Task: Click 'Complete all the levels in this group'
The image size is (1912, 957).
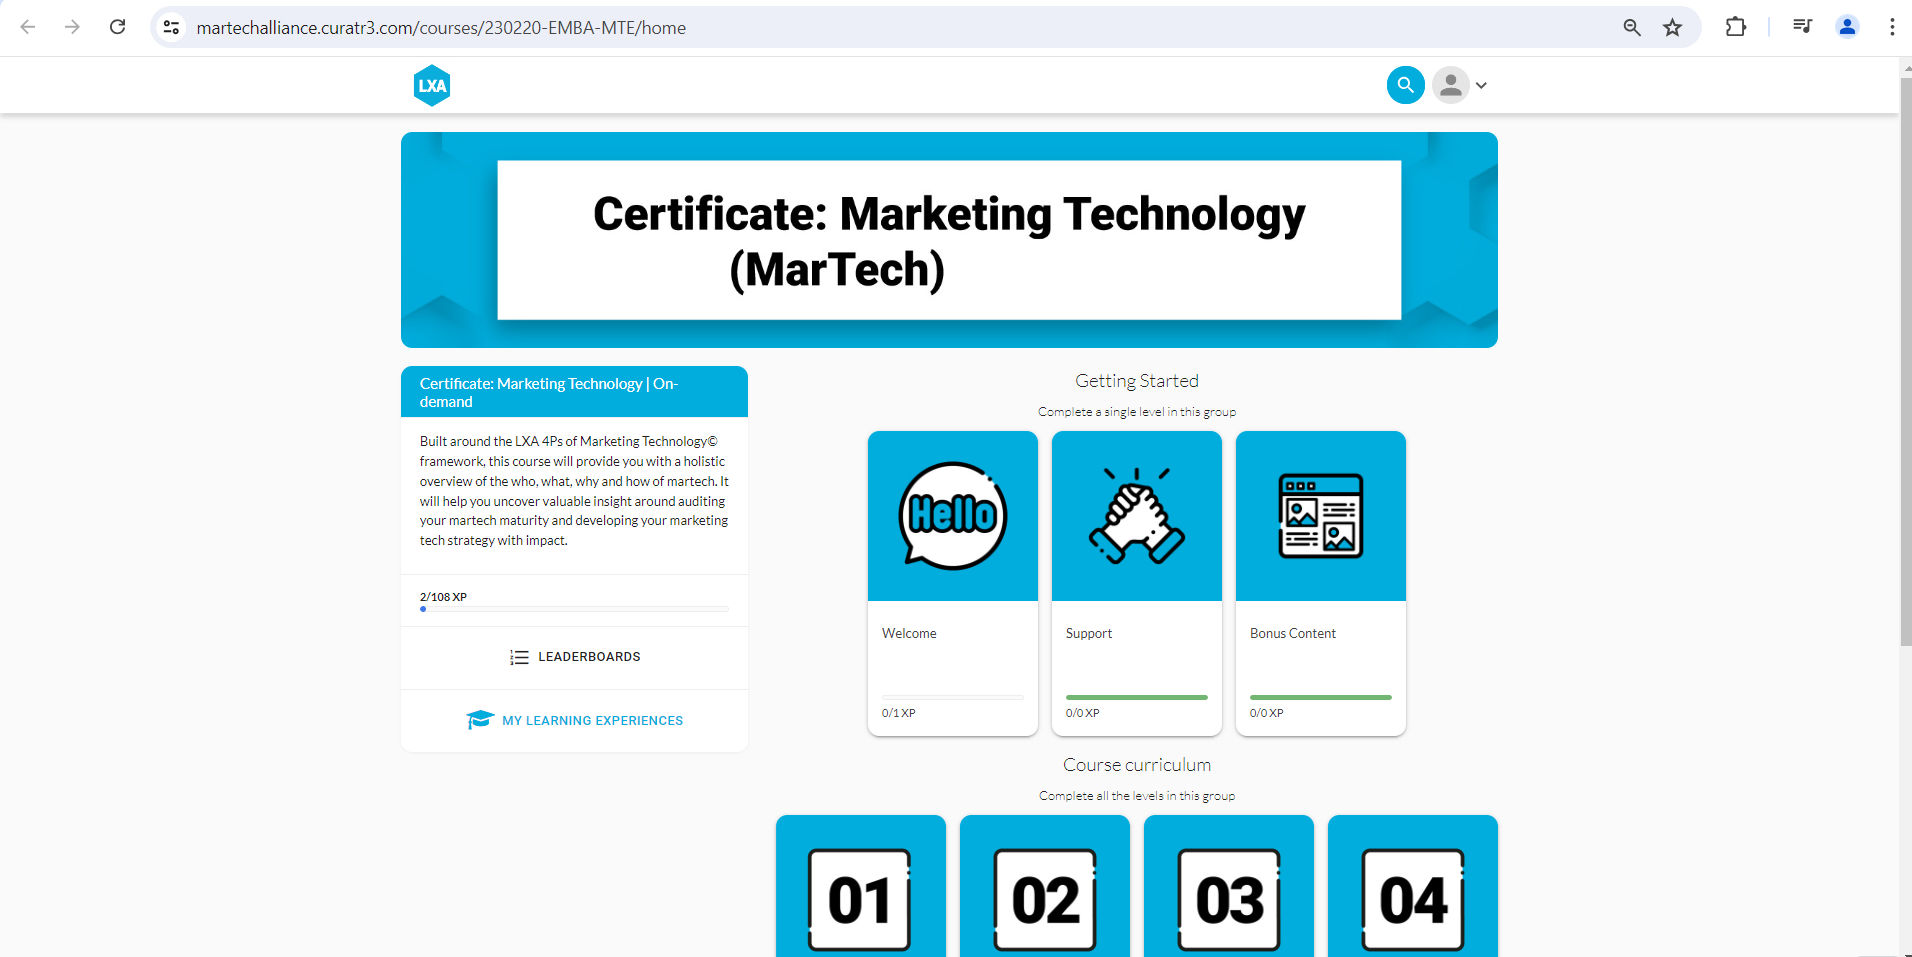Action: 1137,796
